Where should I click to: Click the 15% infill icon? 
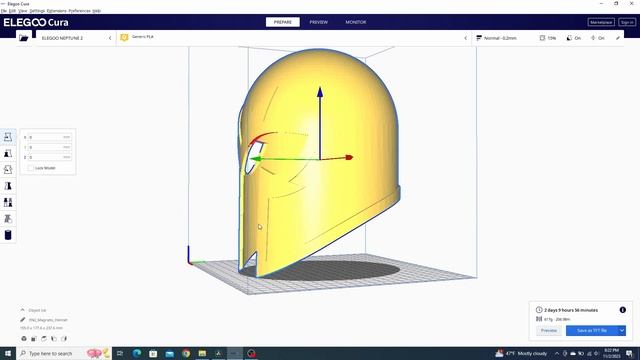pyautogui.click(x=542, y=38)
